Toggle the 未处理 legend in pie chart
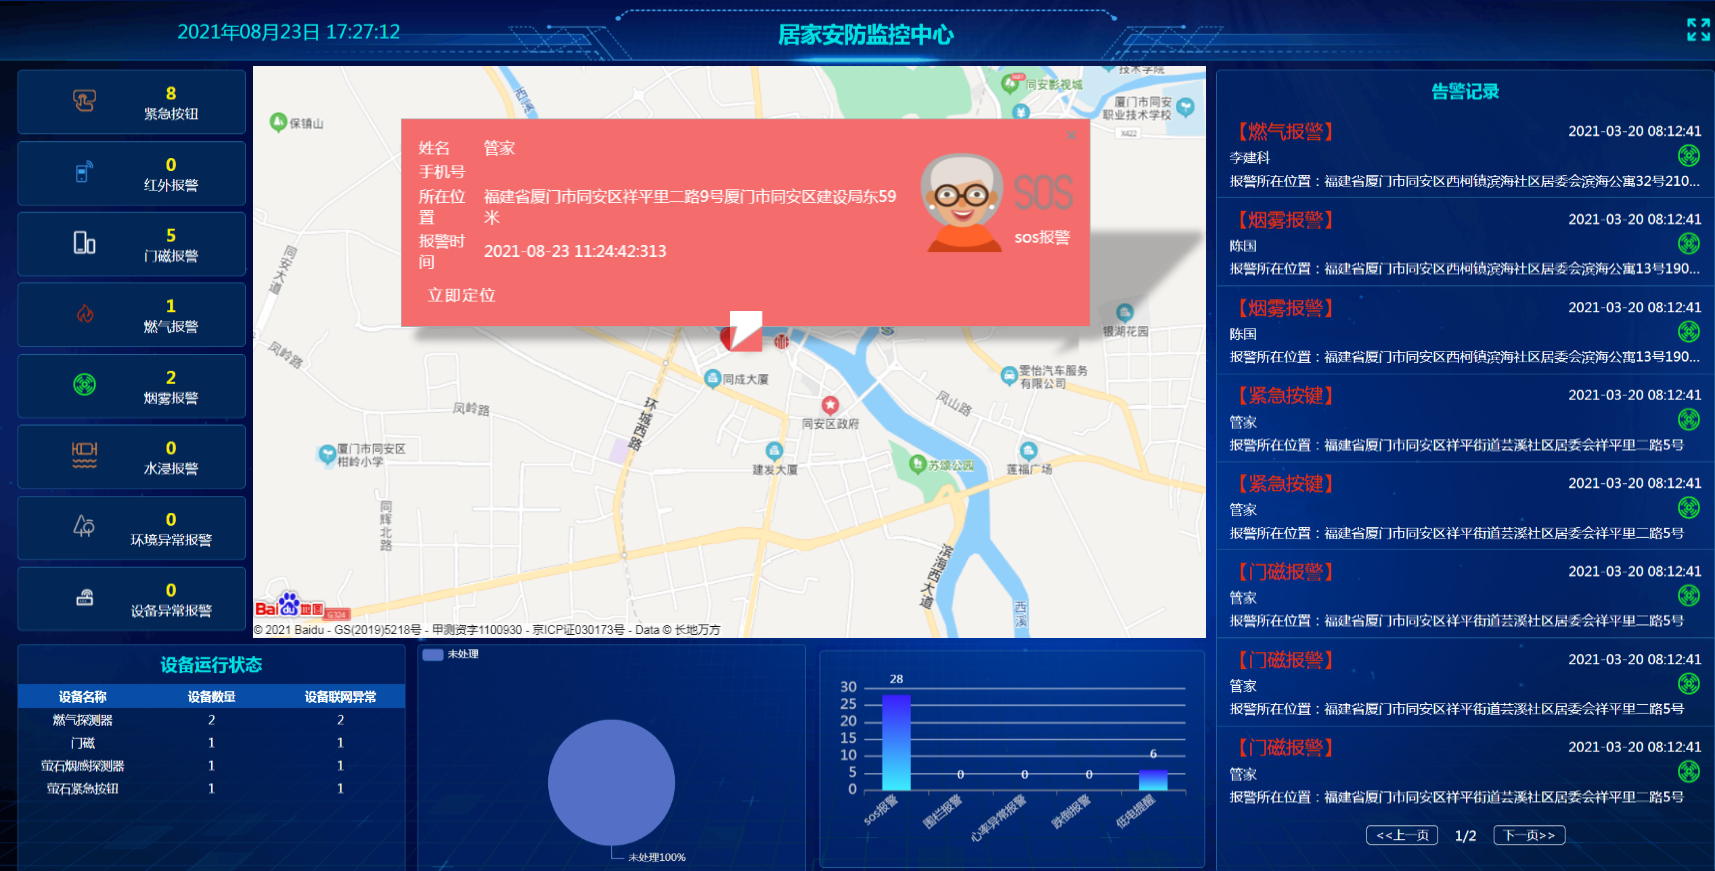The height and width of the screenshot is (871, 1715). 433,655
